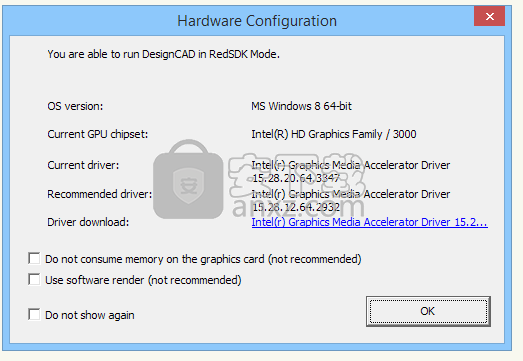Select the 'Current GPU chipset:' label

(x=98, y=134)
